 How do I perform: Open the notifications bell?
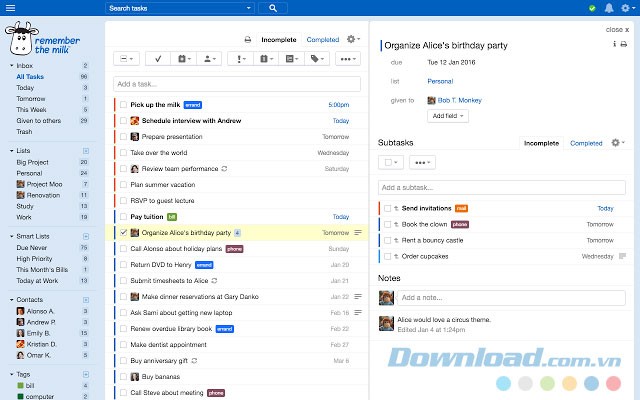pos(610,8)
